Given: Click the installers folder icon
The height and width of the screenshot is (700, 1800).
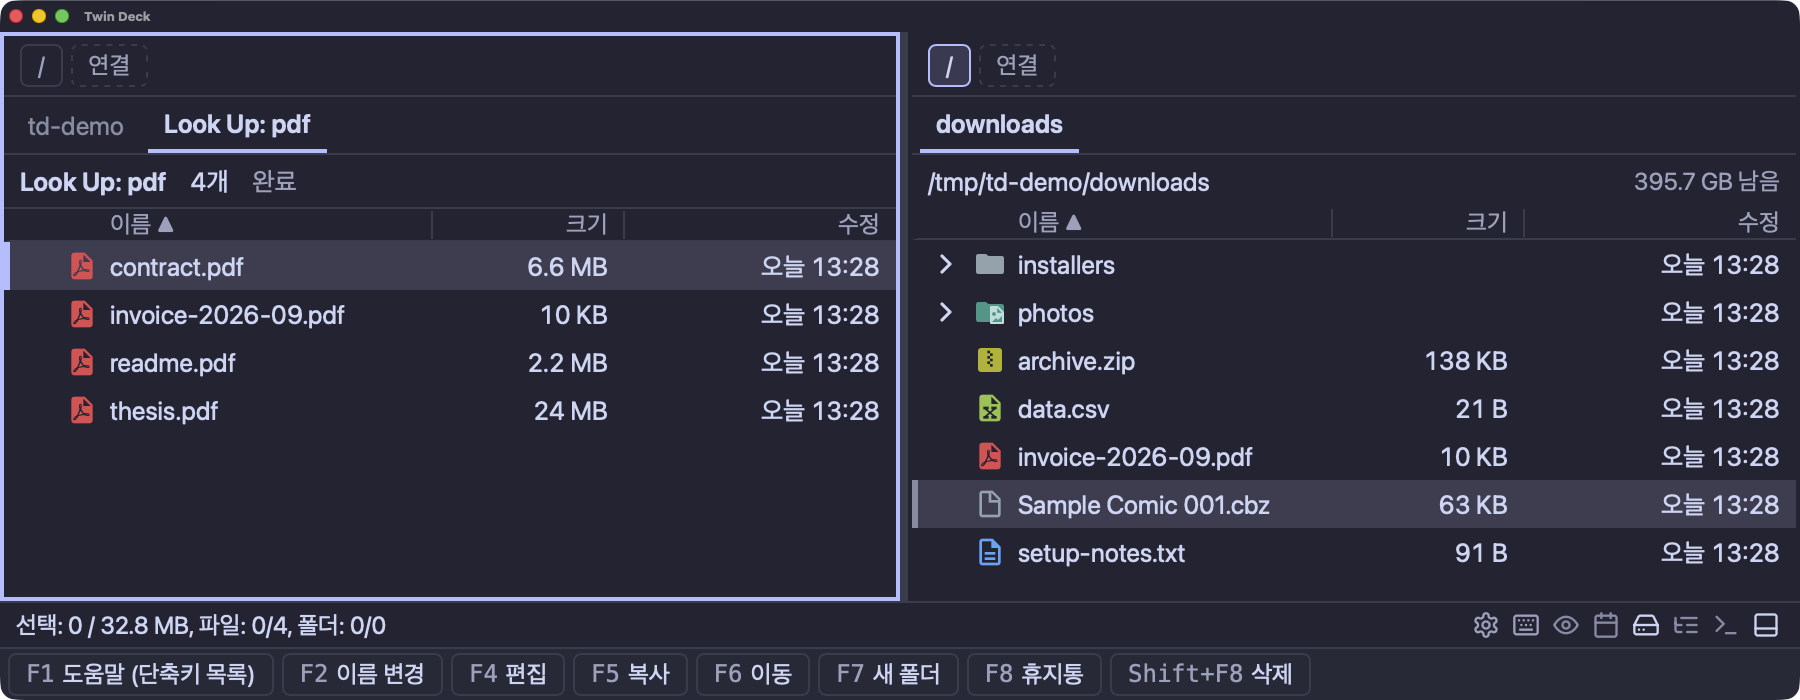Looking at the screenshot, I should tap(990, 264).
